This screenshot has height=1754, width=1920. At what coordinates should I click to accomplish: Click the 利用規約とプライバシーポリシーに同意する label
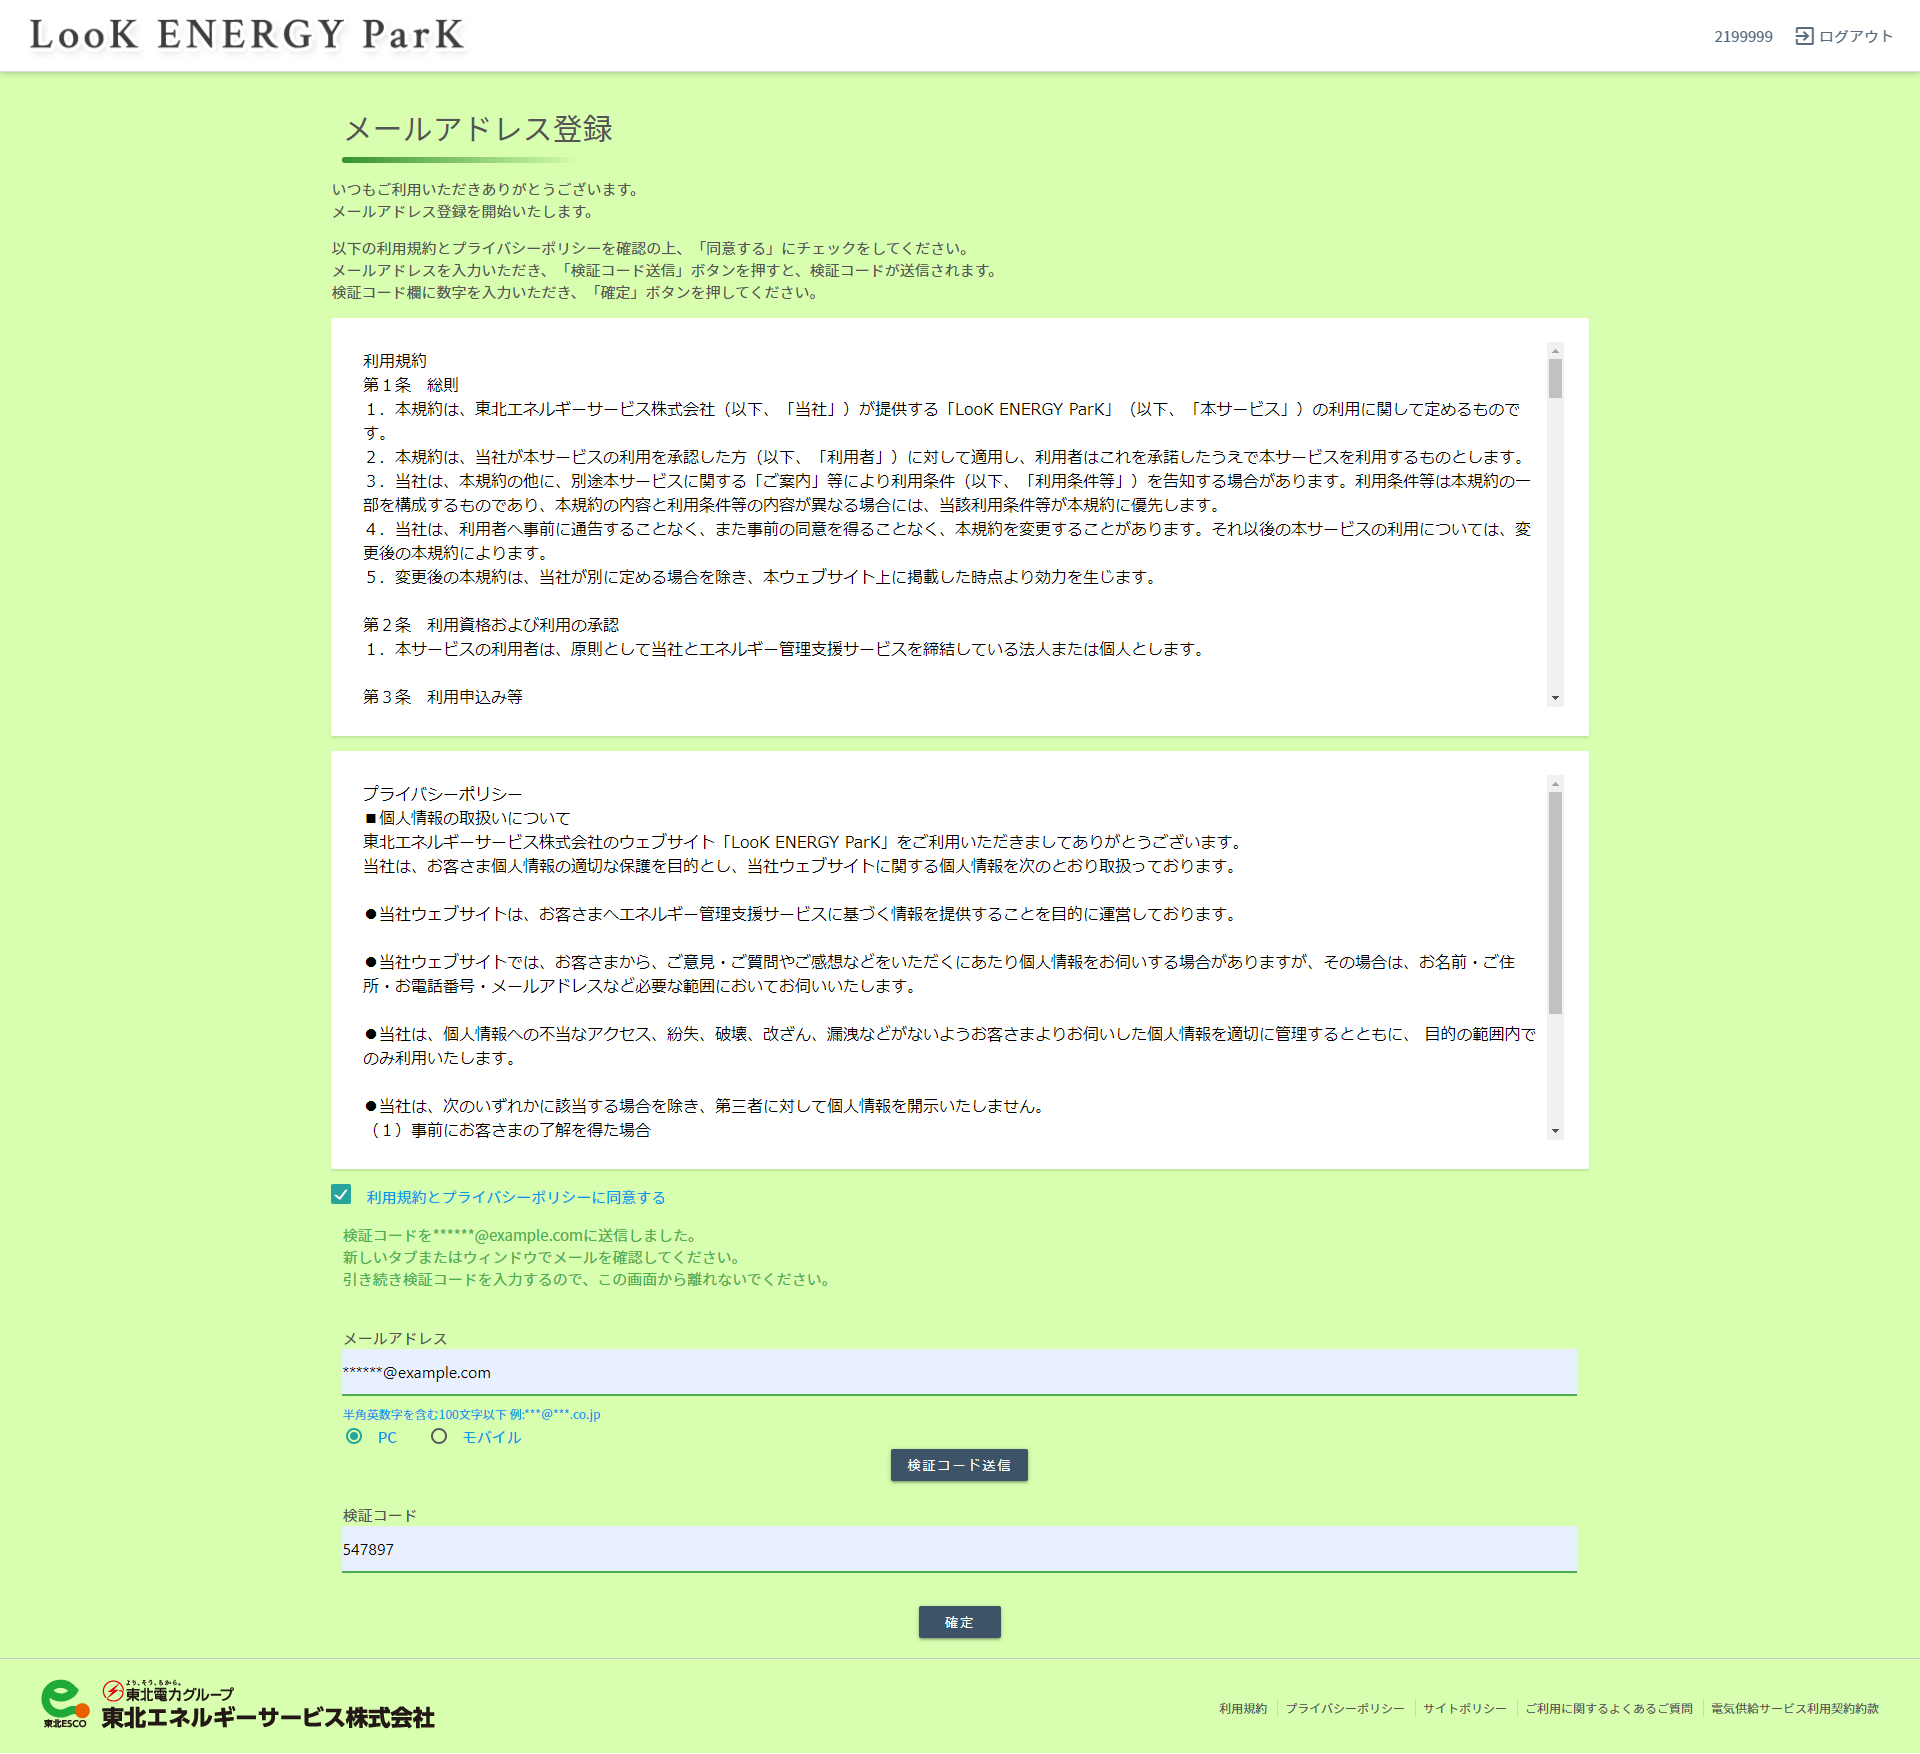(x=516, y=1197)
